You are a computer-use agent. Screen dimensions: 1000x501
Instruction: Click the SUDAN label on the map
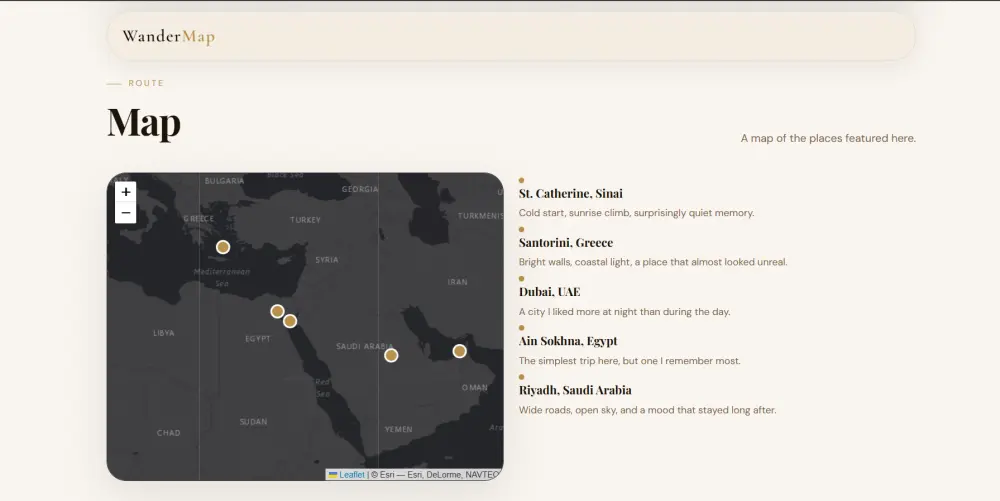pyautogui.click(x=253, y=422)
